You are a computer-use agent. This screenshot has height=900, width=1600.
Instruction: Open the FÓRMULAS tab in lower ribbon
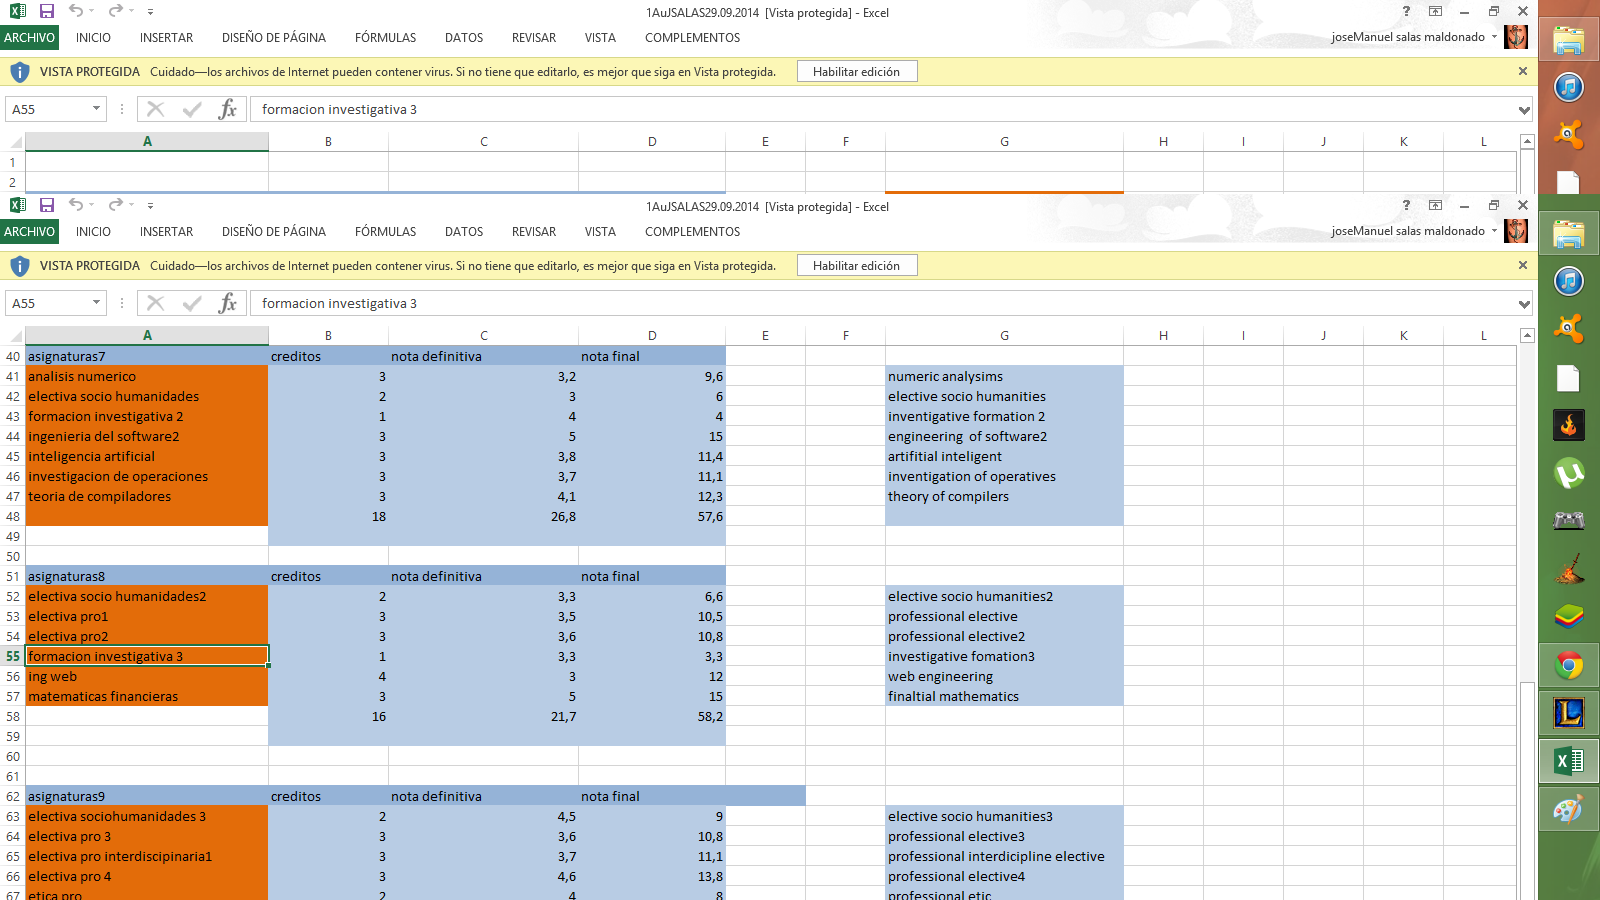point(385,232)
